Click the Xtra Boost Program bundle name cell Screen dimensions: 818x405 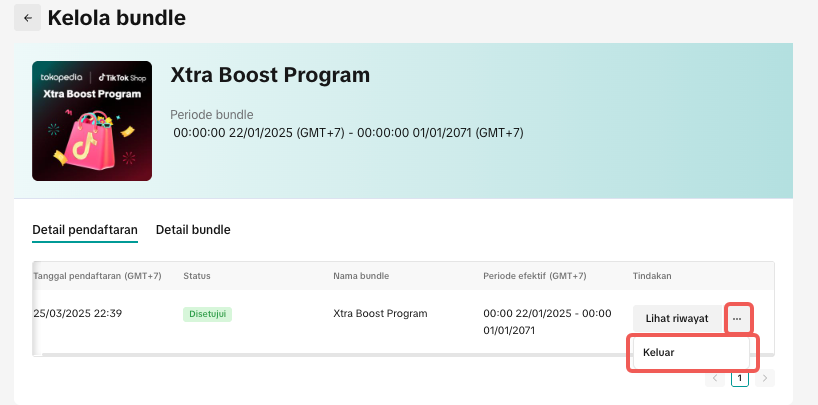tap(380, 314)
